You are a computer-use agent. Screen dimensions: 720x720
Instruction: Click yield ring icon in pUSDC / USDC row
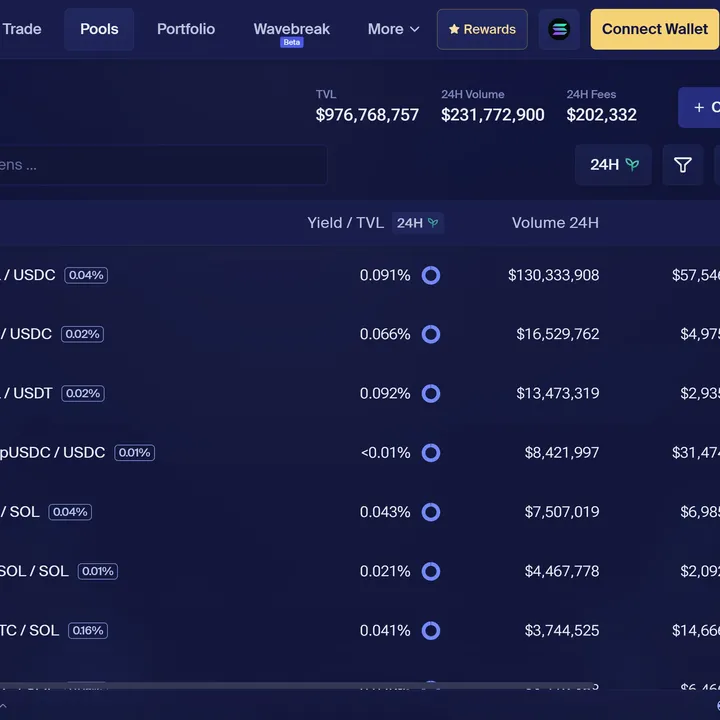point(431,453)
